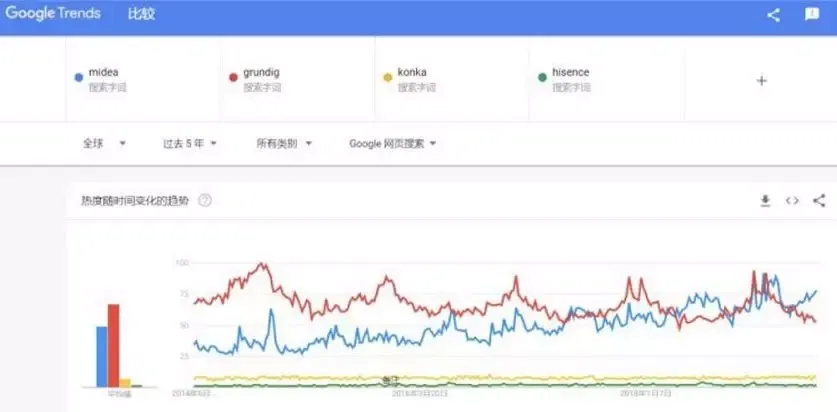This screenshot has width=837, height=412.
Task: Select the midea search term
Action: tap(106, 74)
